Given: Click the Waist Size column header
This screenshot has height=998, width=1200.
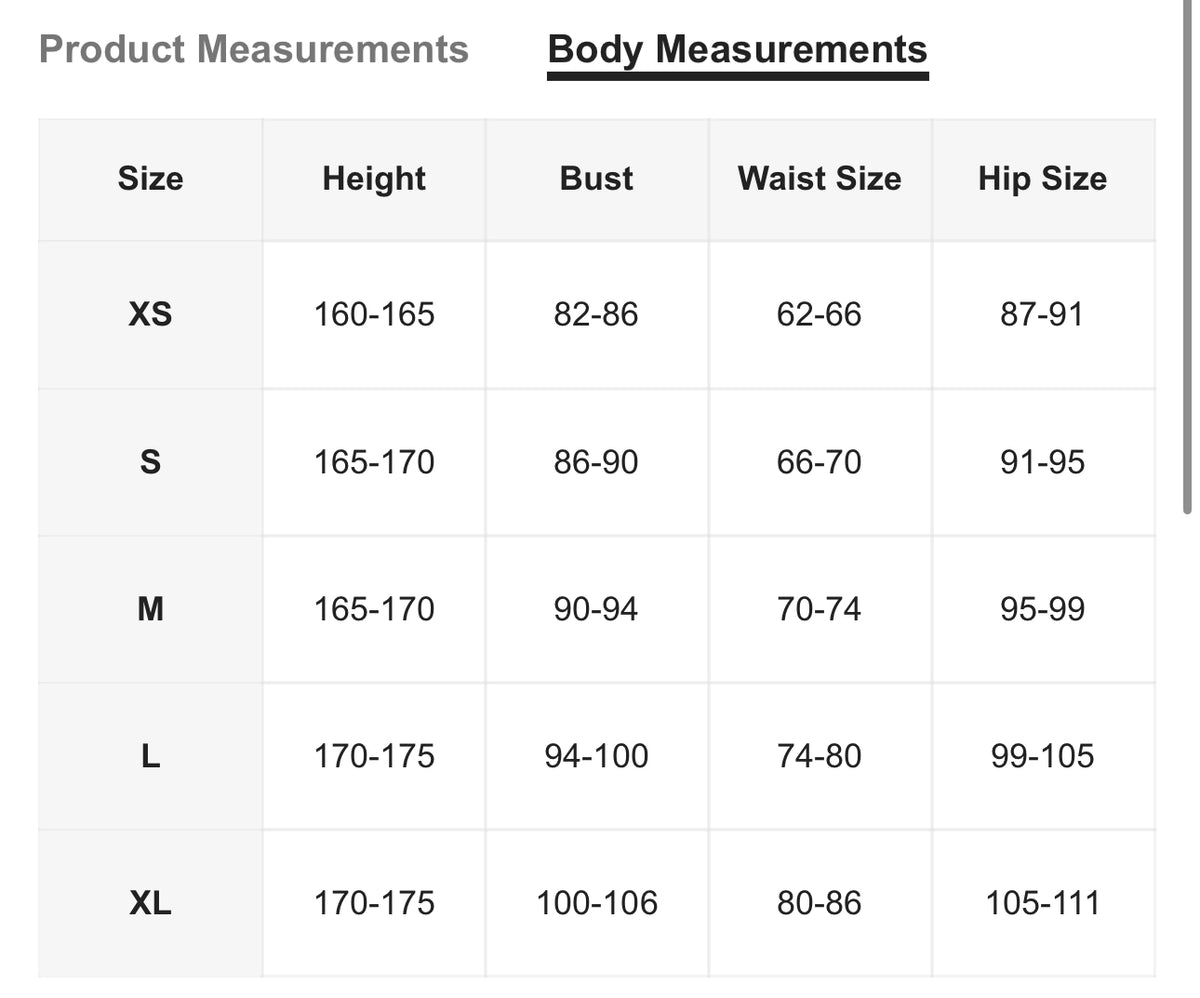Looking at the screenshot, I should pos(819,179).
